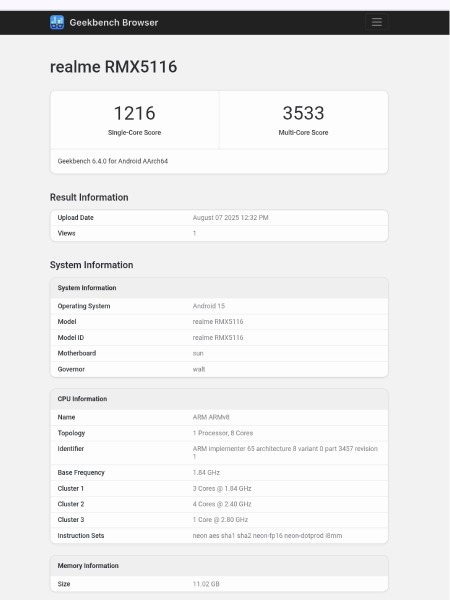Select the memory size value 11.02 GB
450x600 pixels.
pyautogui.click(x=206, y=584)
